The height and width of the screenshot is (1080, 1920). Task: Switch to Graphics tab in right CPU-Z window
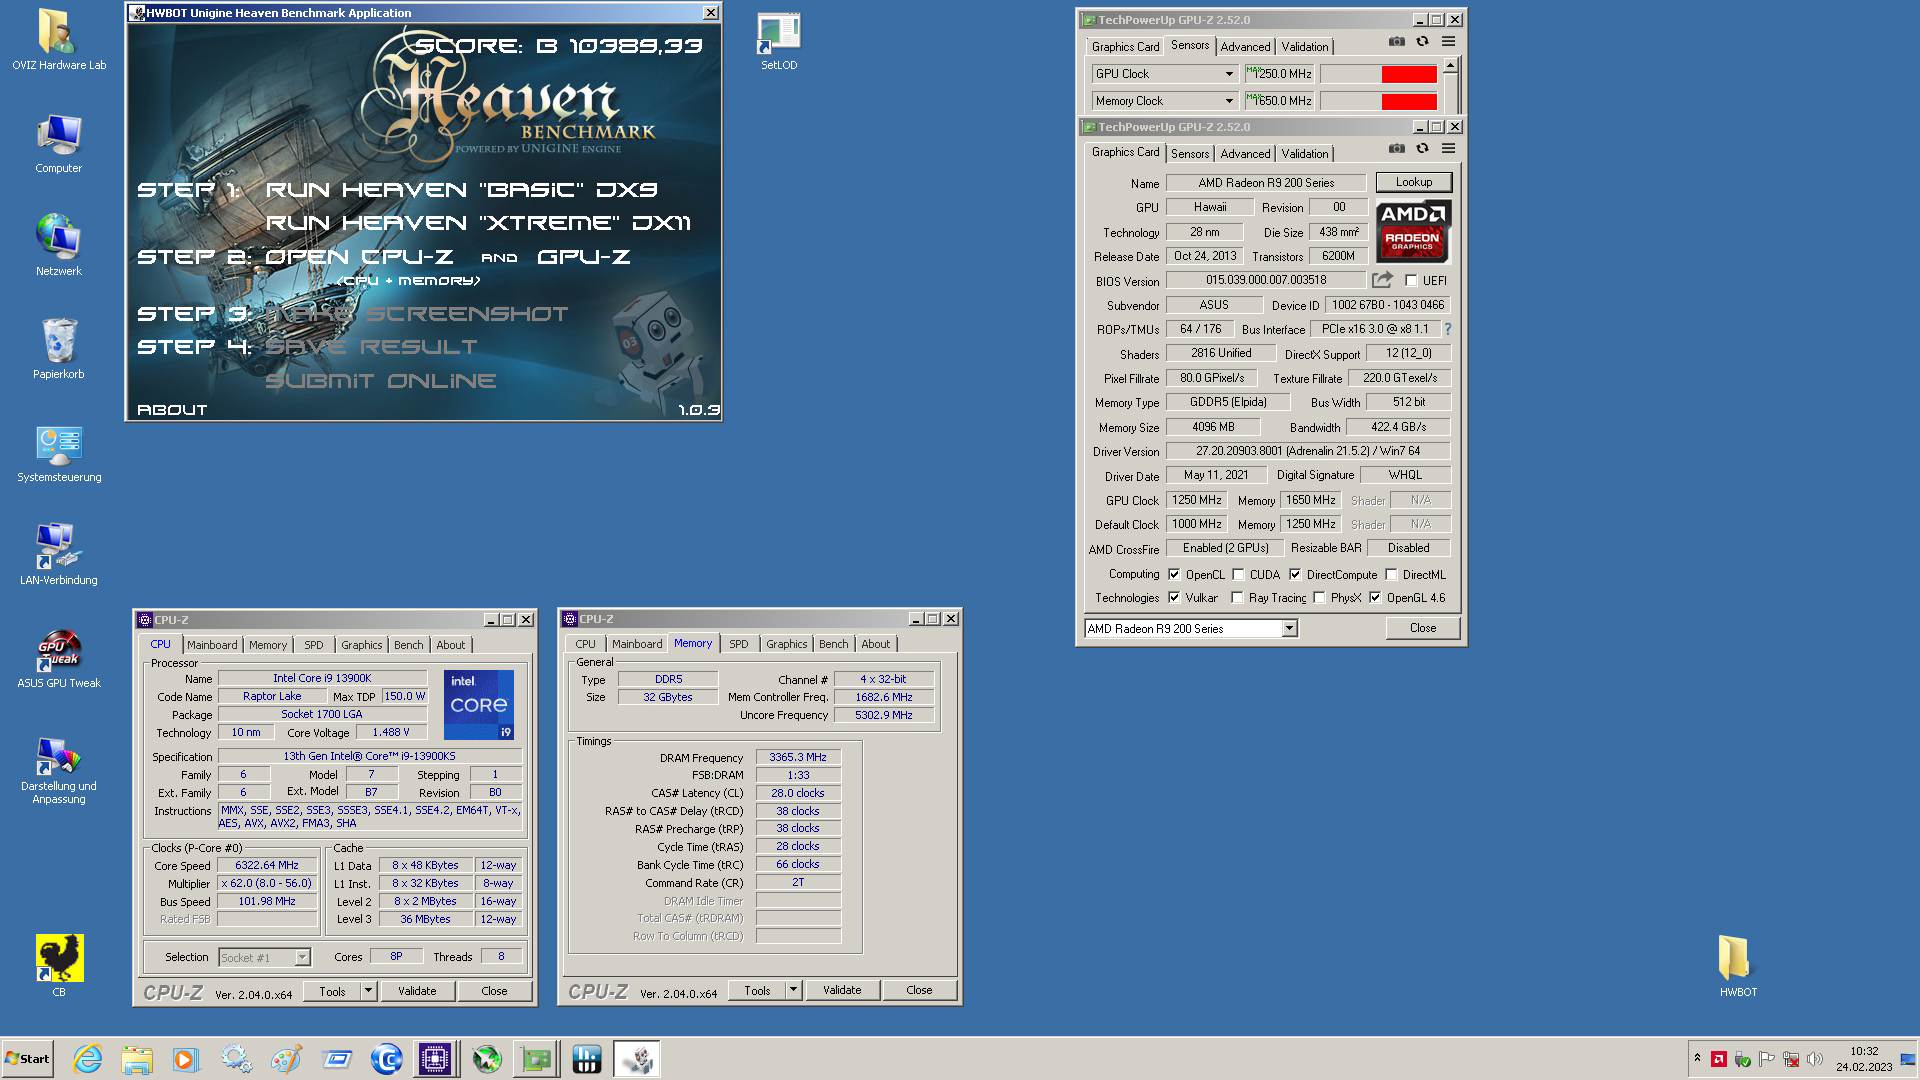[x=786, y=644]
